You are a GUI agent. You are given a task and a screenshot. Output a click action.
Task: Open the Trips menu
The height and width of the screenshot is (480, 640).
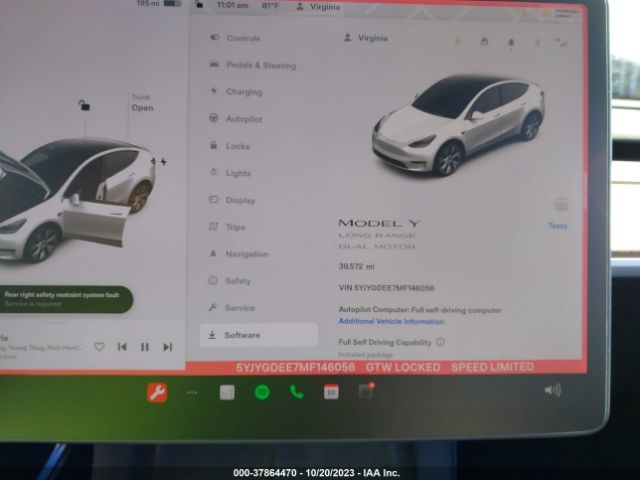tap(227, 227)
